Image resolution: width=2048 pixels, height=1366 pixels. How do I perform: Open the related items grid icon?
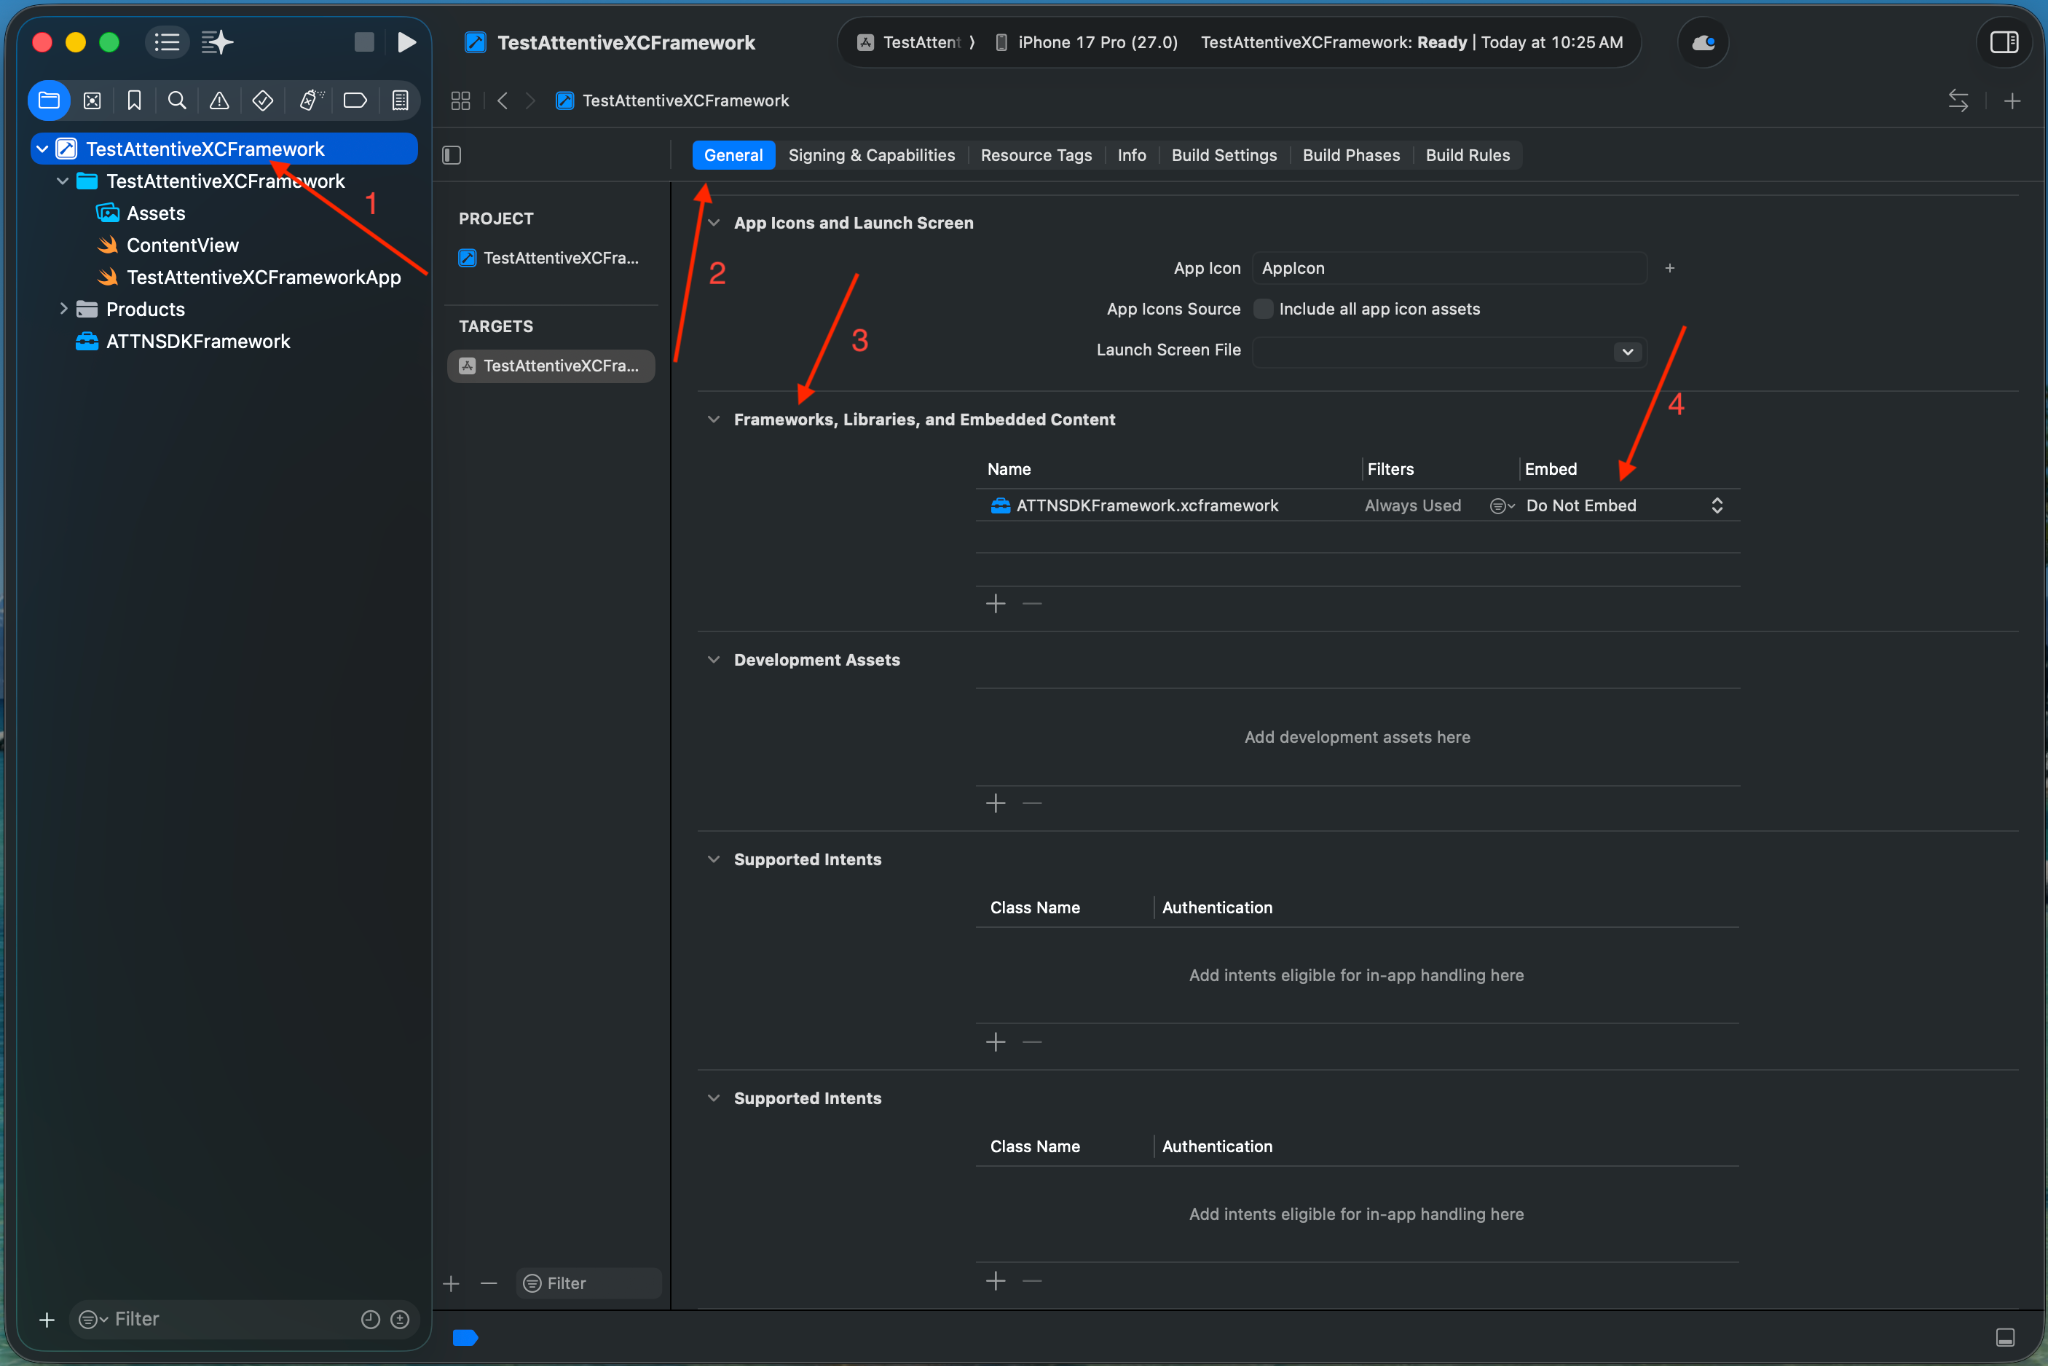pos(460,101)
